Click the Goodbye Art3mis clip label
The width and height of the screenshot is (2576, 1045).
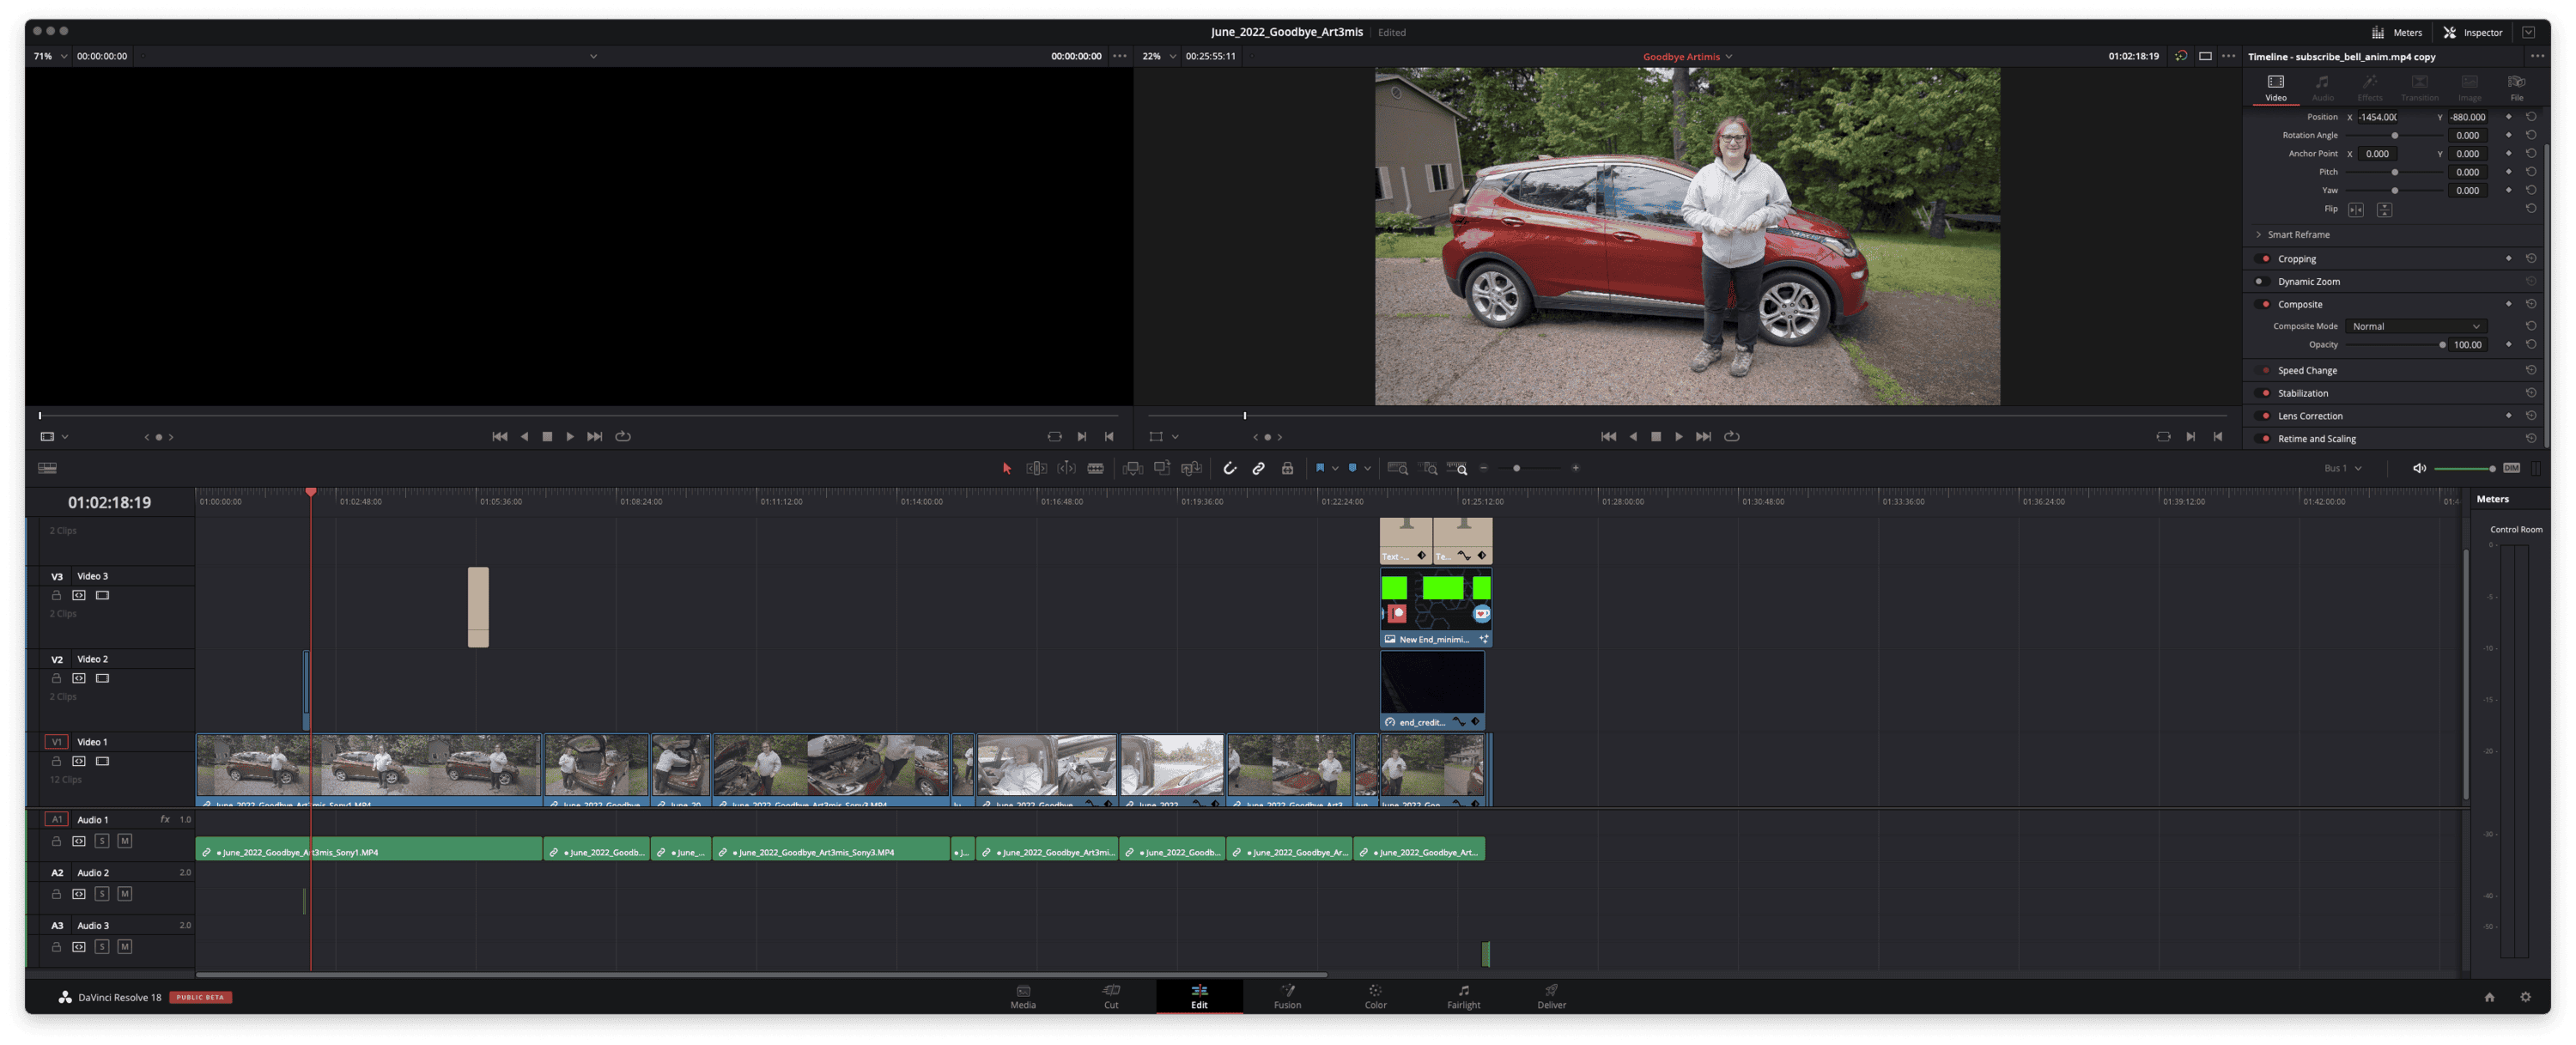point(1677,56)
